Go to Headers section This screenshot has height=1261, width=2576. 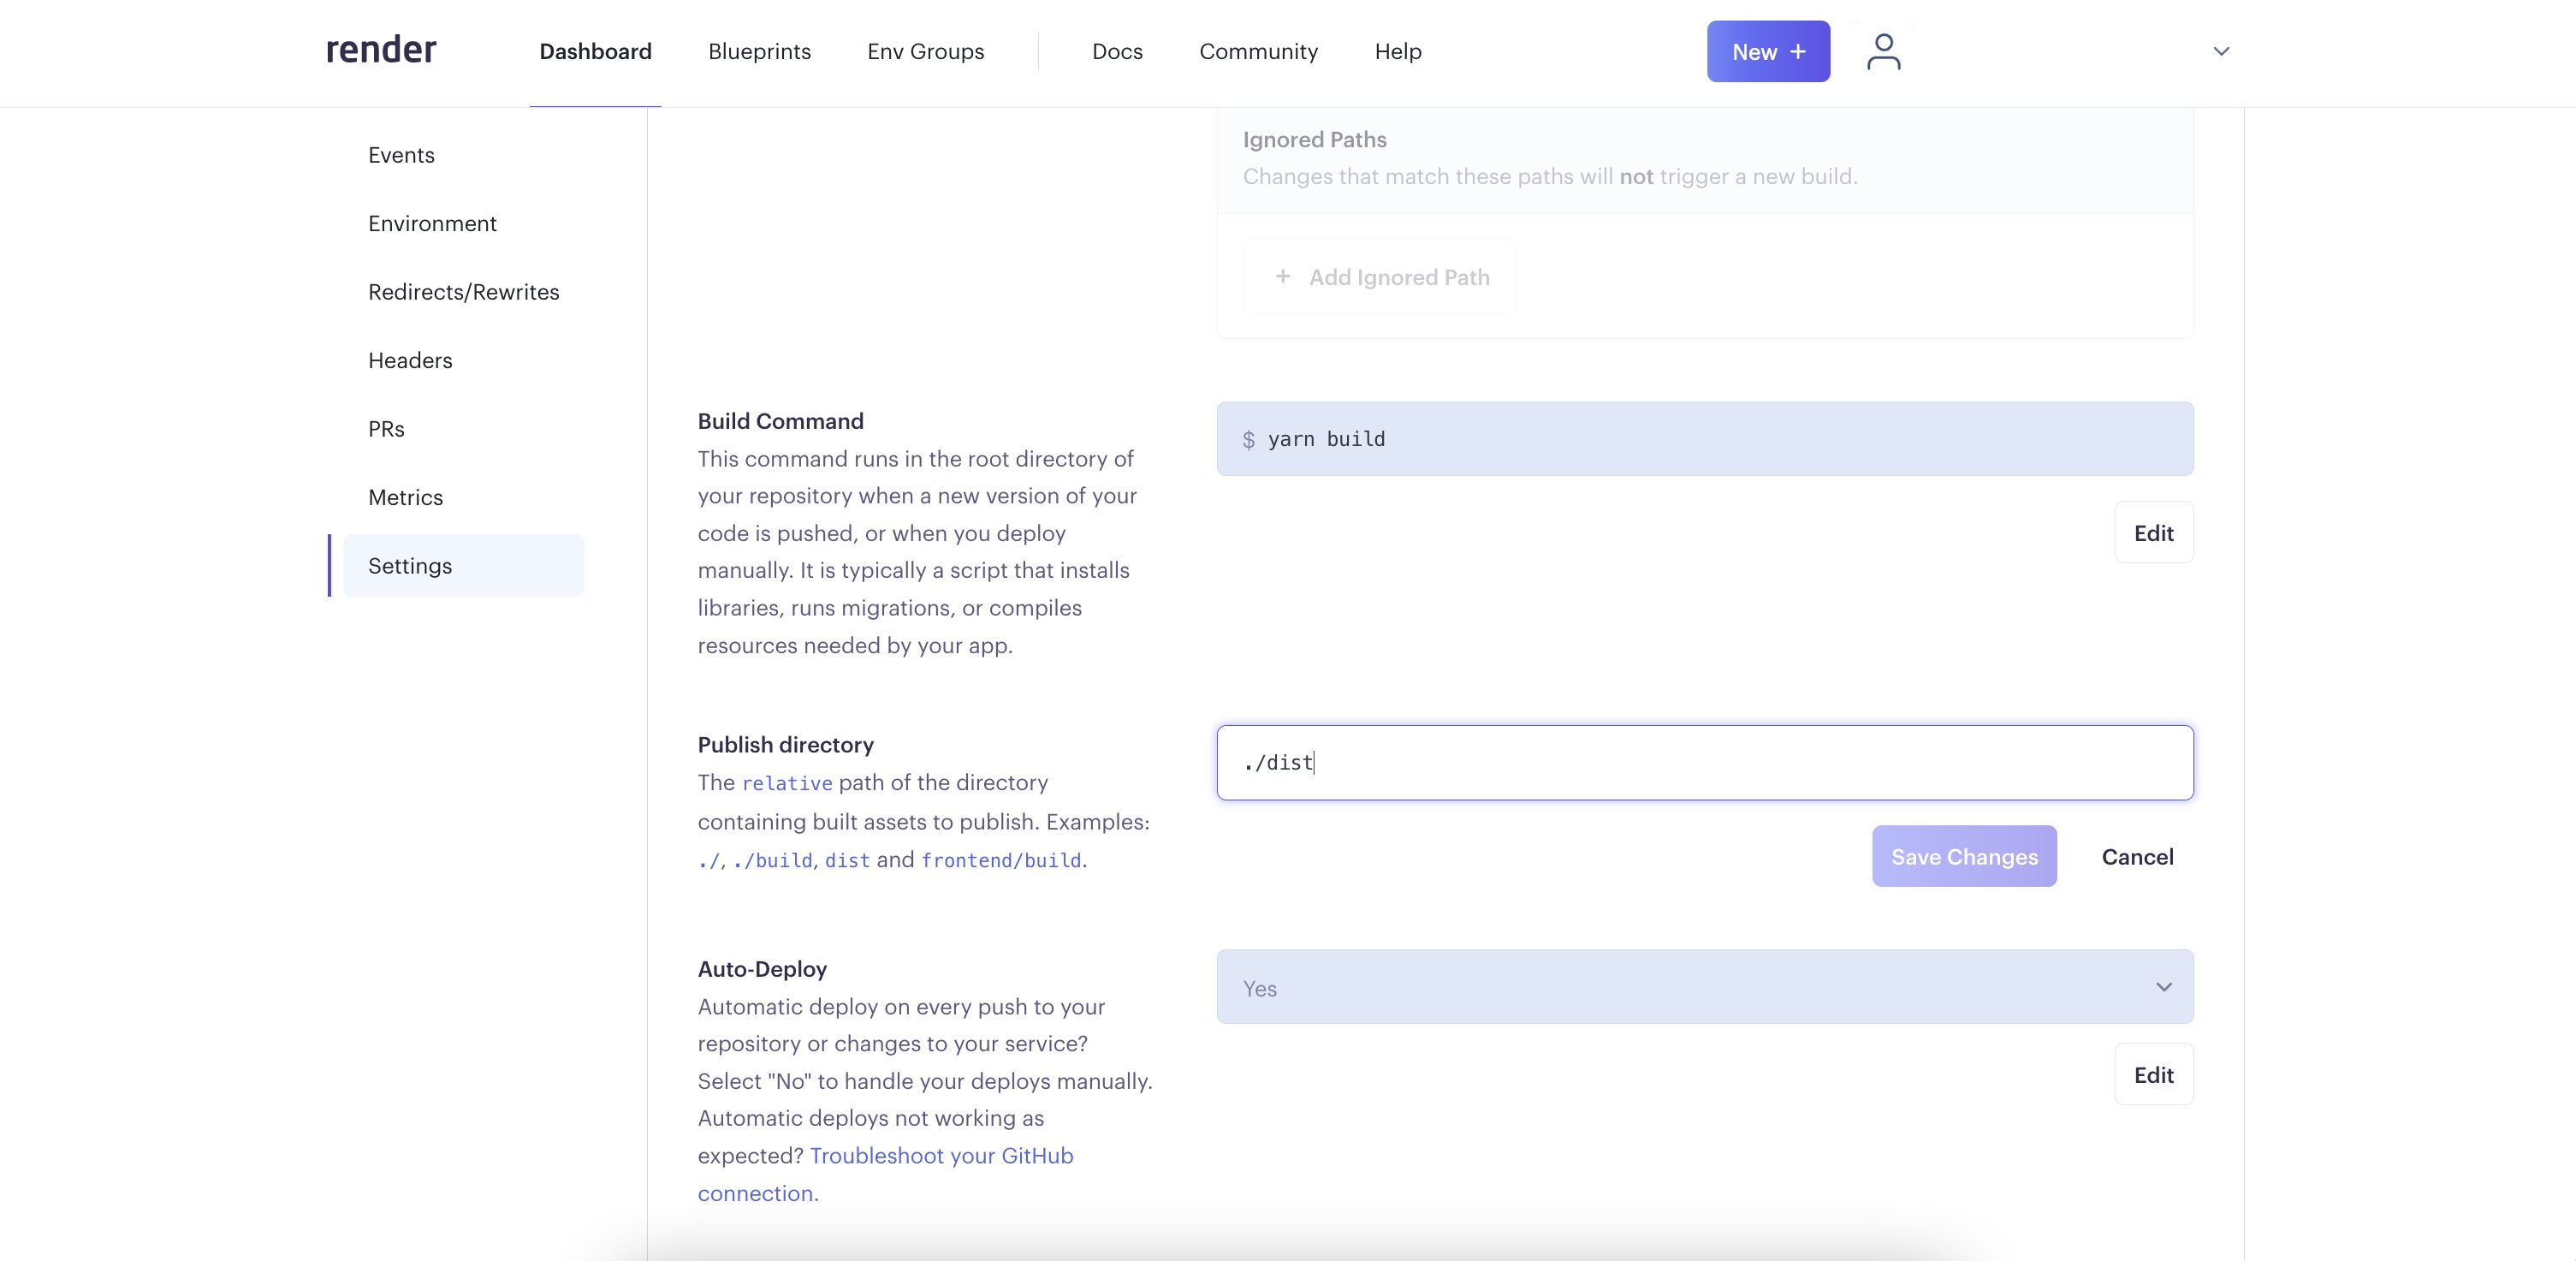coord(410,360)
